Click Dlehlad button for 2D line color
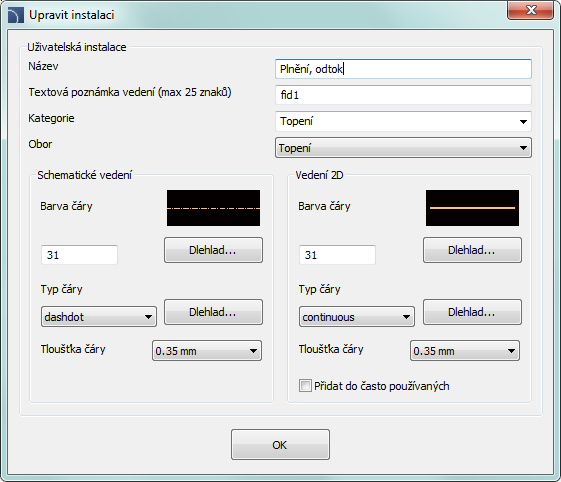 coord(472,250)
